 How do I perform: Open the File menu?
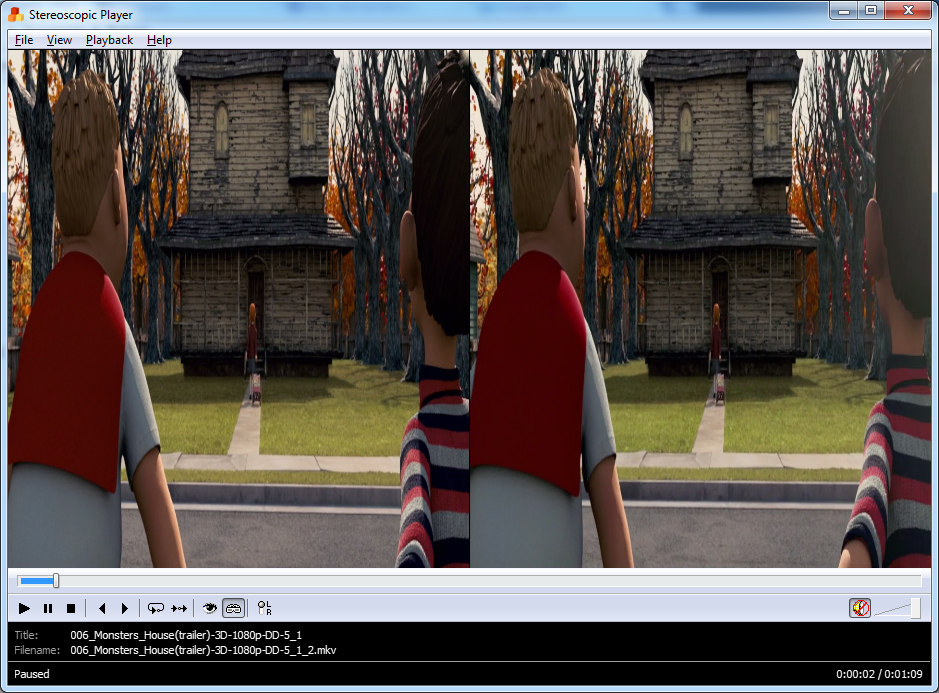24,40
